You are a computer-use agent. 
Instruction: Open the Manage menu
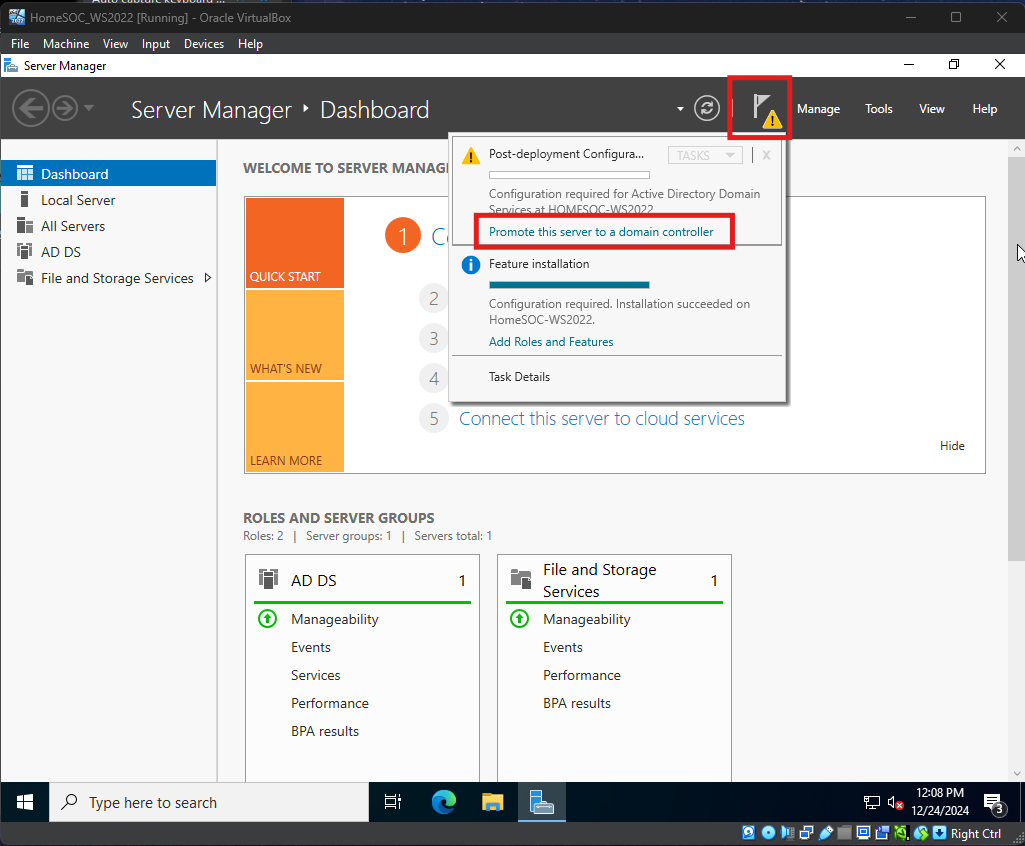(x=818, y=109)
